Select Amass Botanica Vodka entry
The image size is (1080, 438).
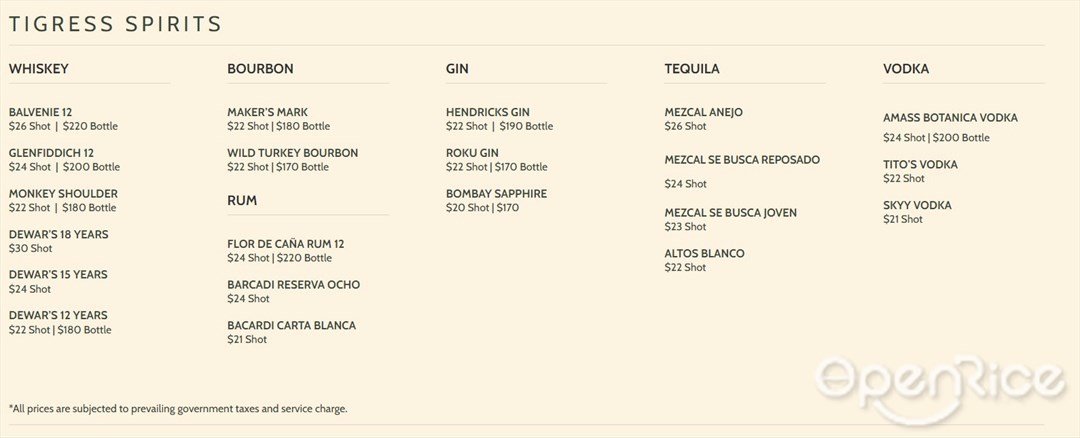click(951, 118)
